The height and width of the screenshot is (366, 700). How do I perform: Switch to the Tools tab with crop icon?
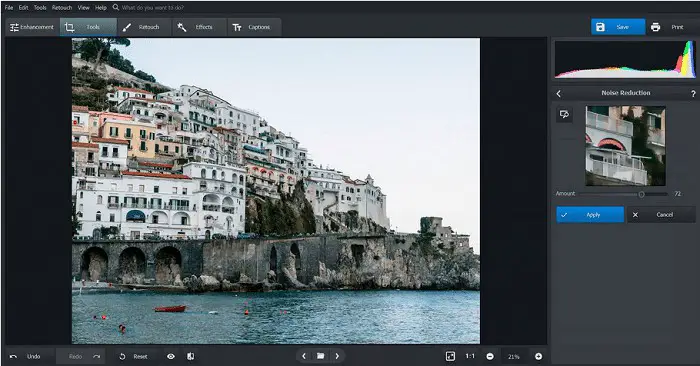[88, 27]
